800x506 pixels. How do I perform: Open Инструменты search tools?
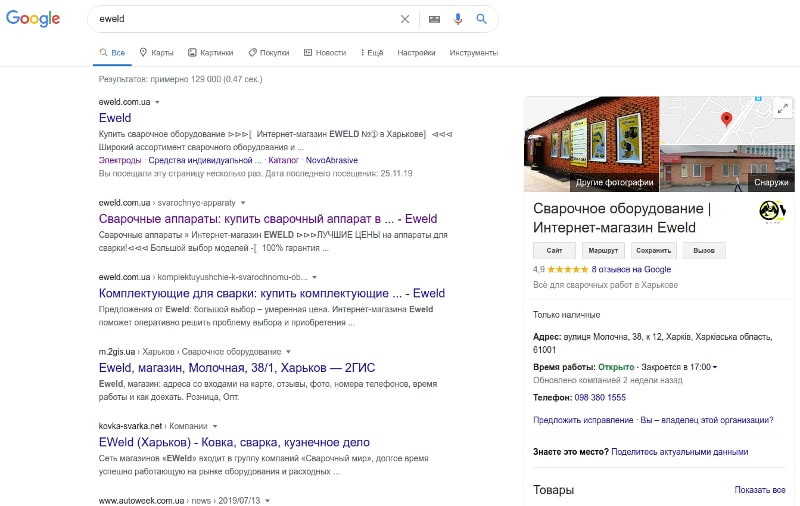pyautogui.click(x=473, y=53)
